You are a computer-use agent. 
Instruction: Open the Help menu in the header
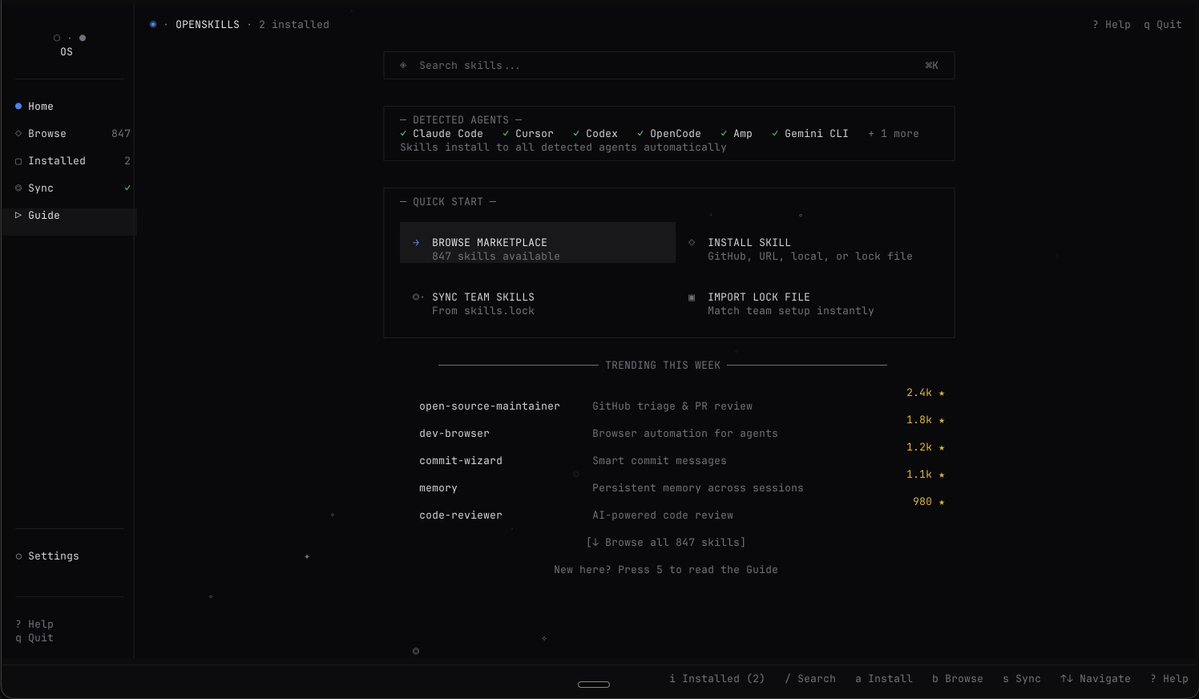pos(1110,24)
